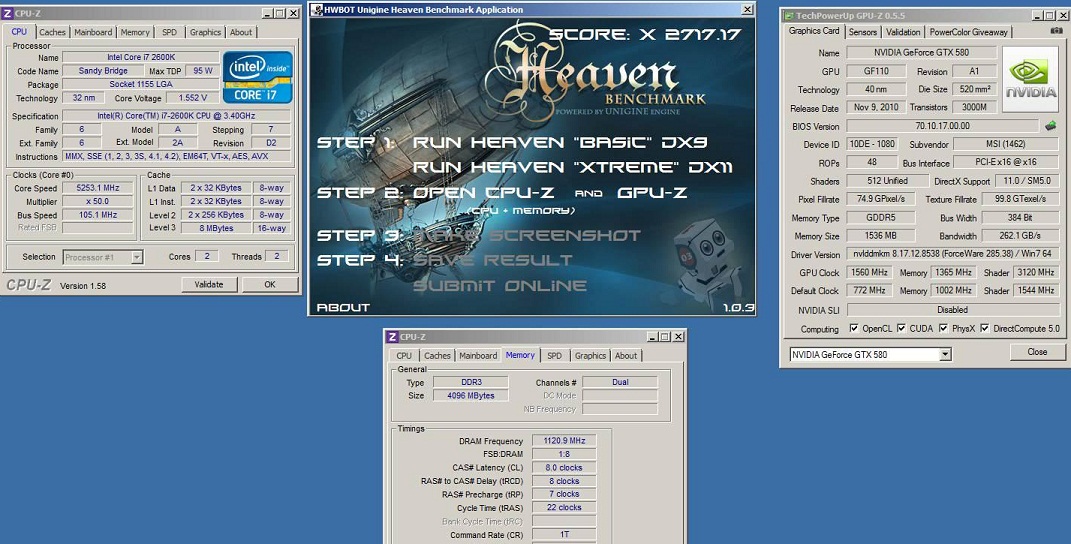Click the NVIDIA logo in GPU-Z

[1029, 78]
